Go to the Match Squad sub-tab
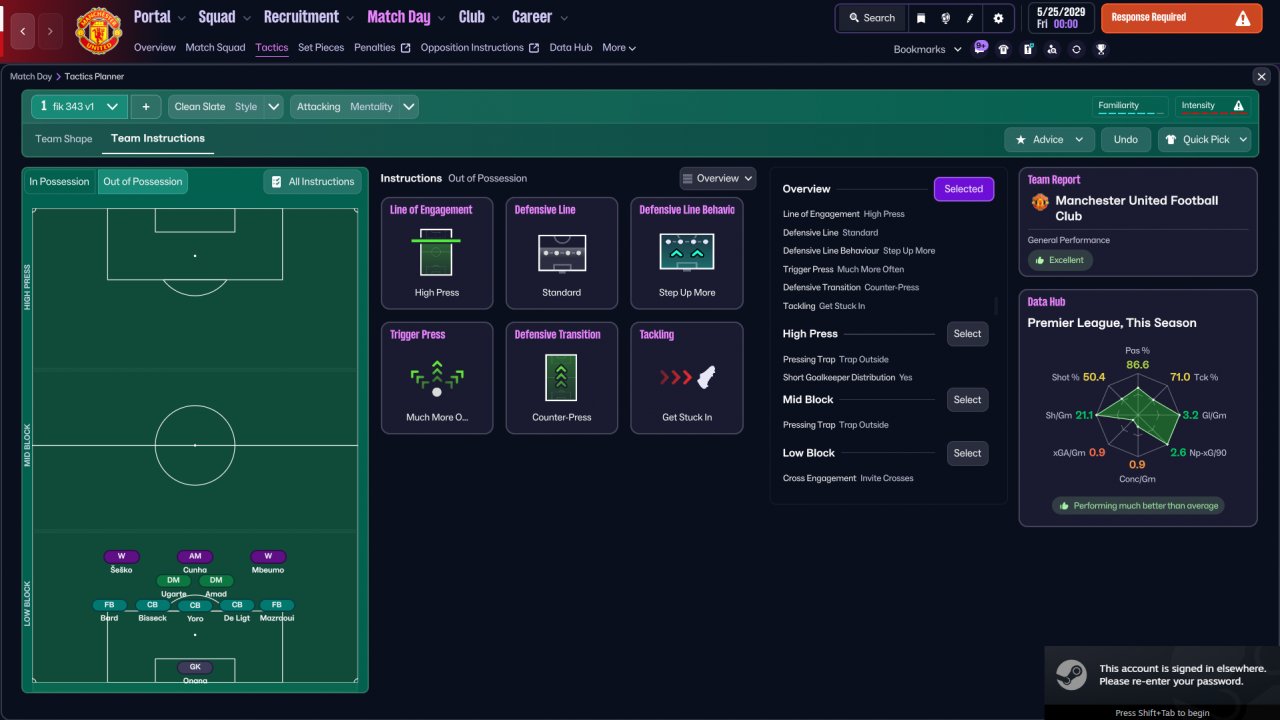The height and width of the screenshot is (720, 1280). (x=215, y=48)
